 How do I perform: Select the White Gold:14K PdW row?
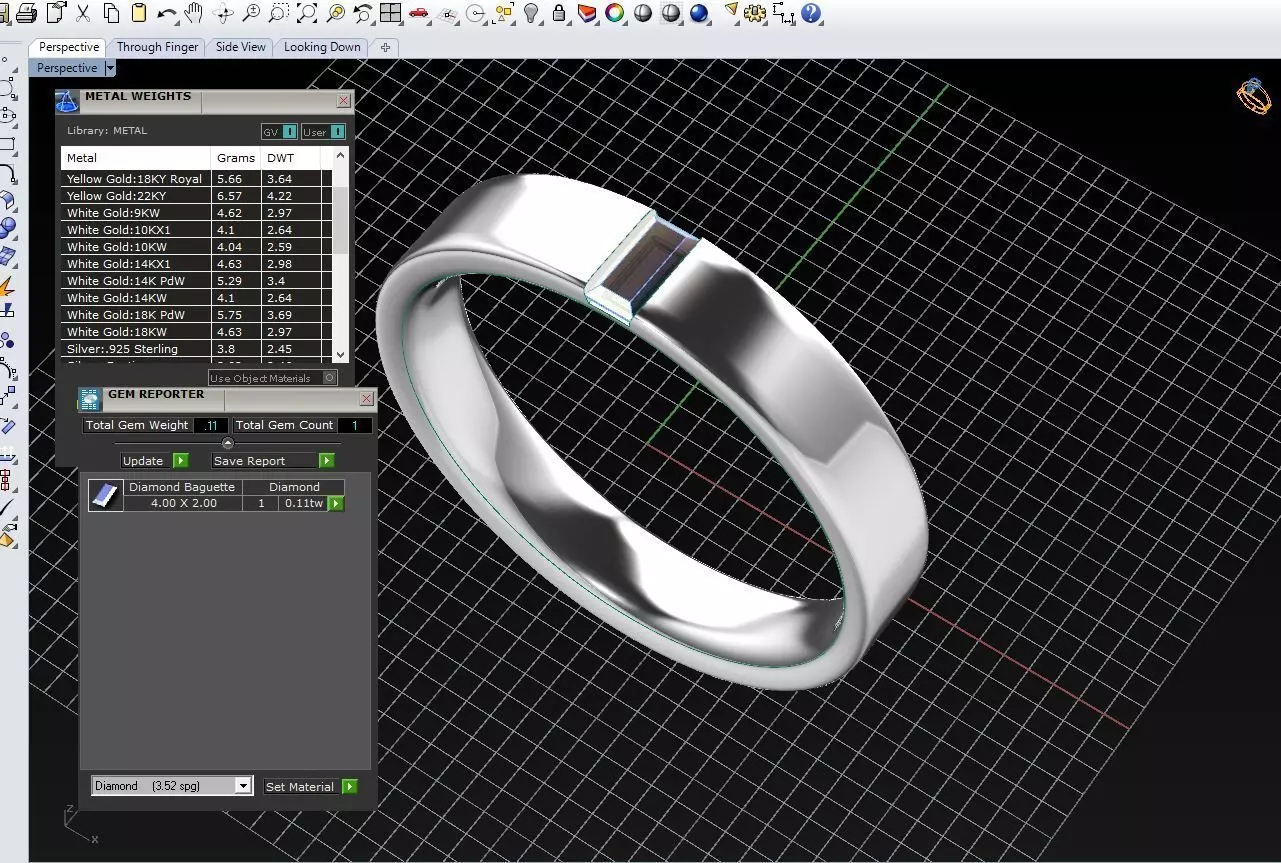tap(196, 281)
